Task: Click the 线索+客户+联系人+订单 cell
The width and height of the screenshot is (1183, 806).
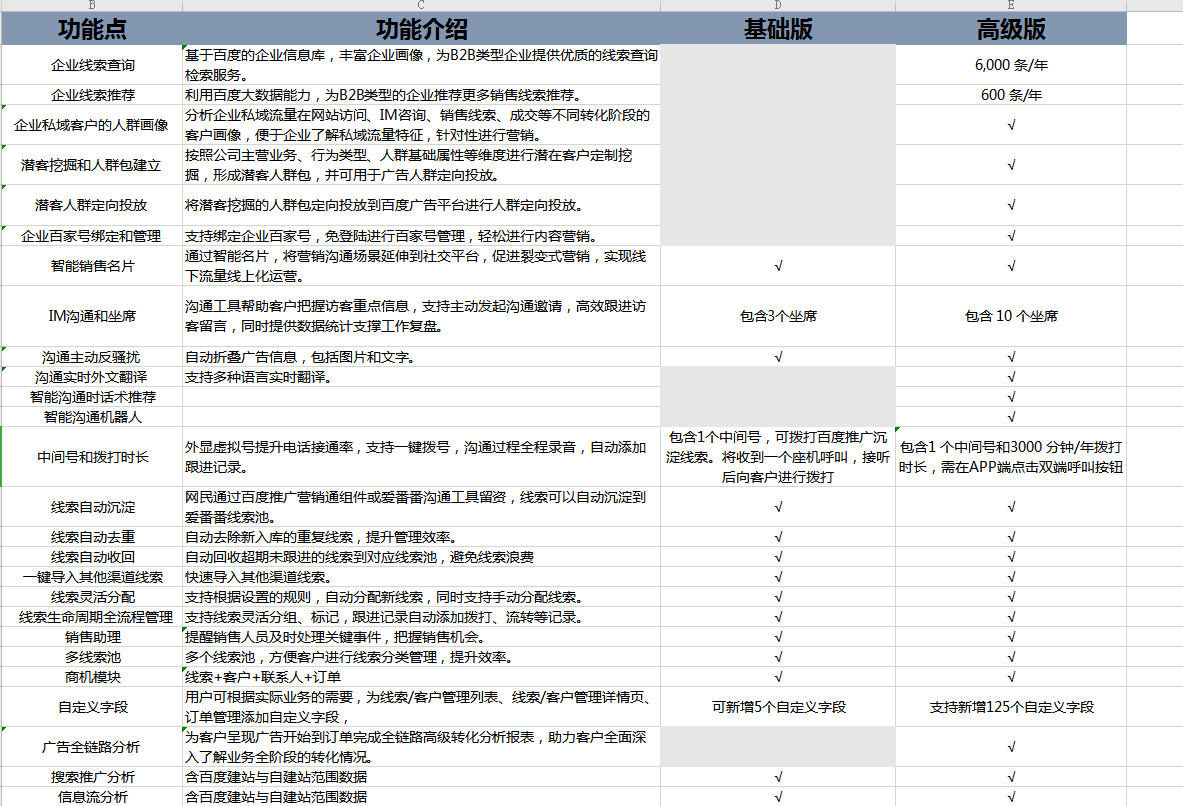Action: pyautogui.click(x=421, y=677)
